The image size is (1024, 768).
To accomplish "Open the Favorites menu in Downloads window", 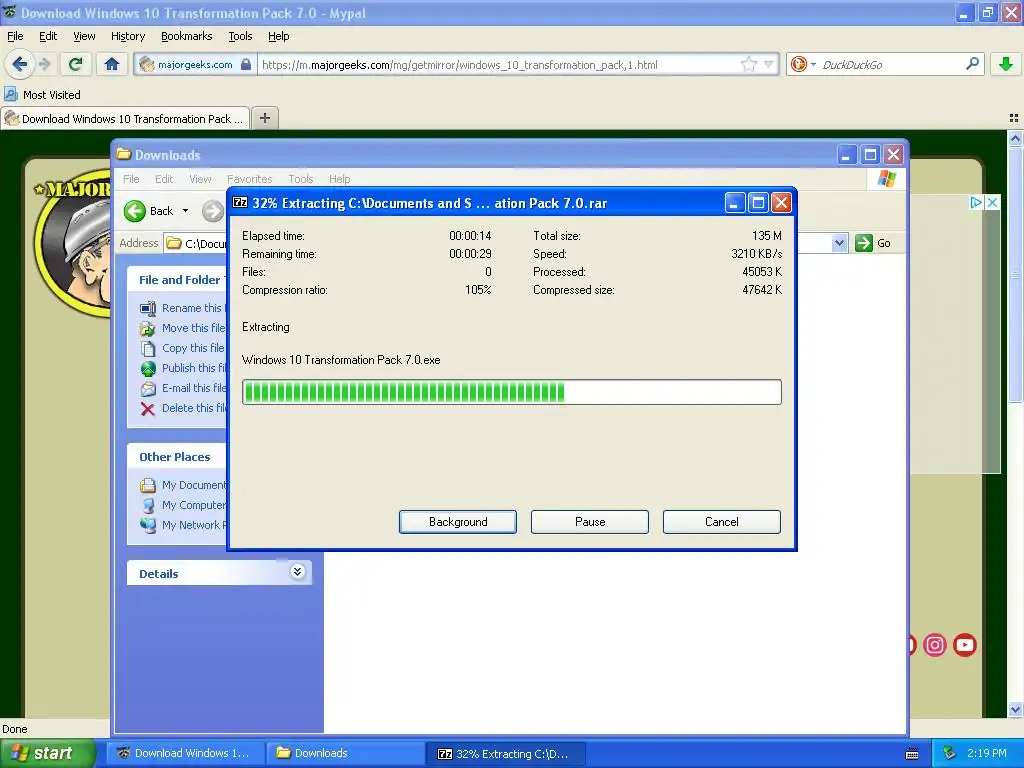I will [249, 179].
